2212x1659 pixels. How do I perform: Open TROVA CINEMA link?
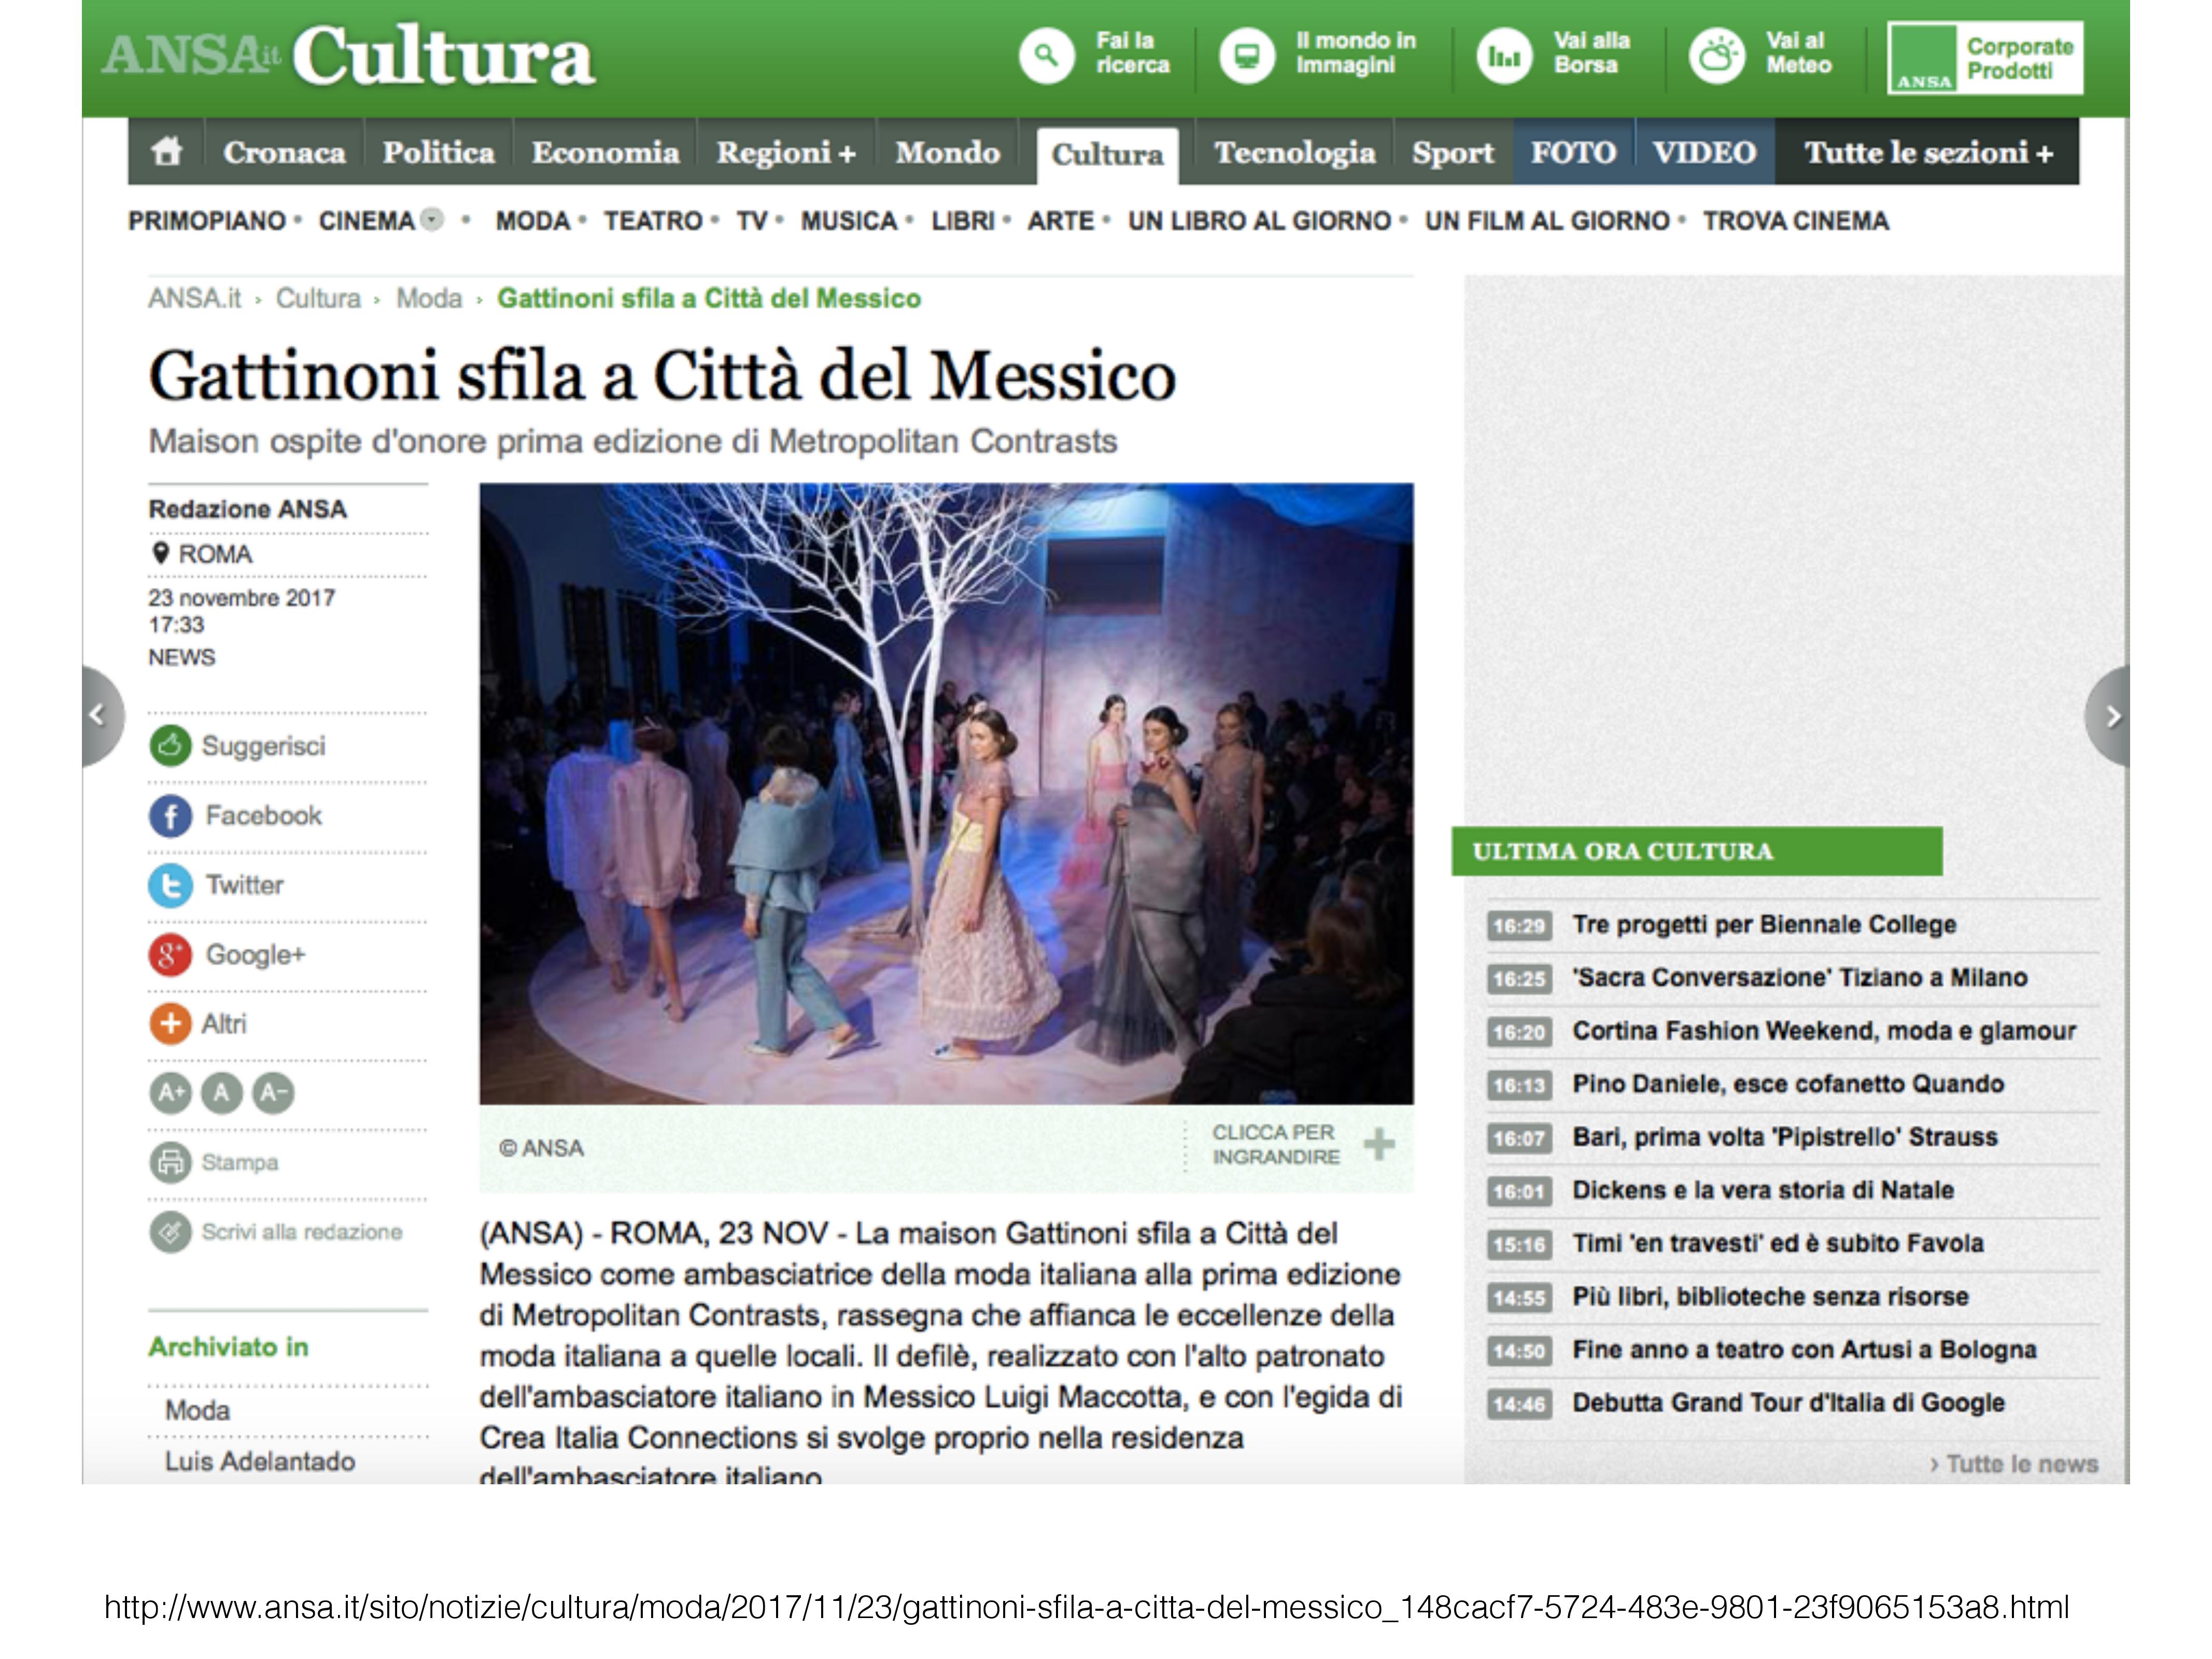(1796, 221)
